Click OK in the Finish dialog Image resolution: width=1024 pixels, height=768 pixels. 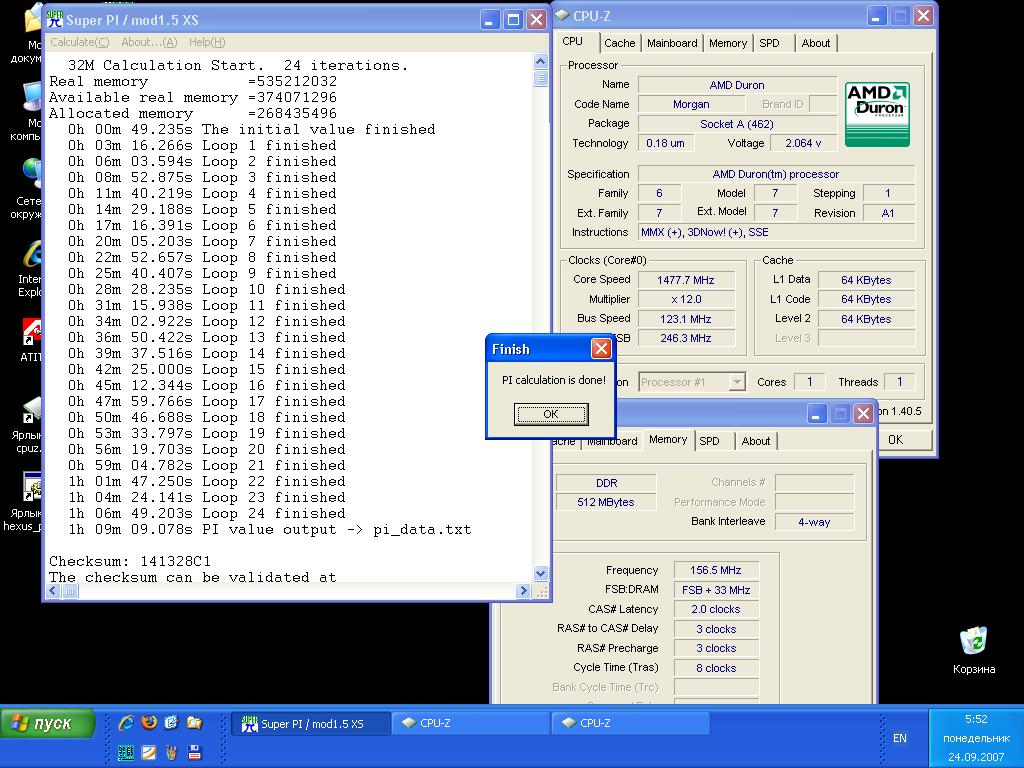551,414
